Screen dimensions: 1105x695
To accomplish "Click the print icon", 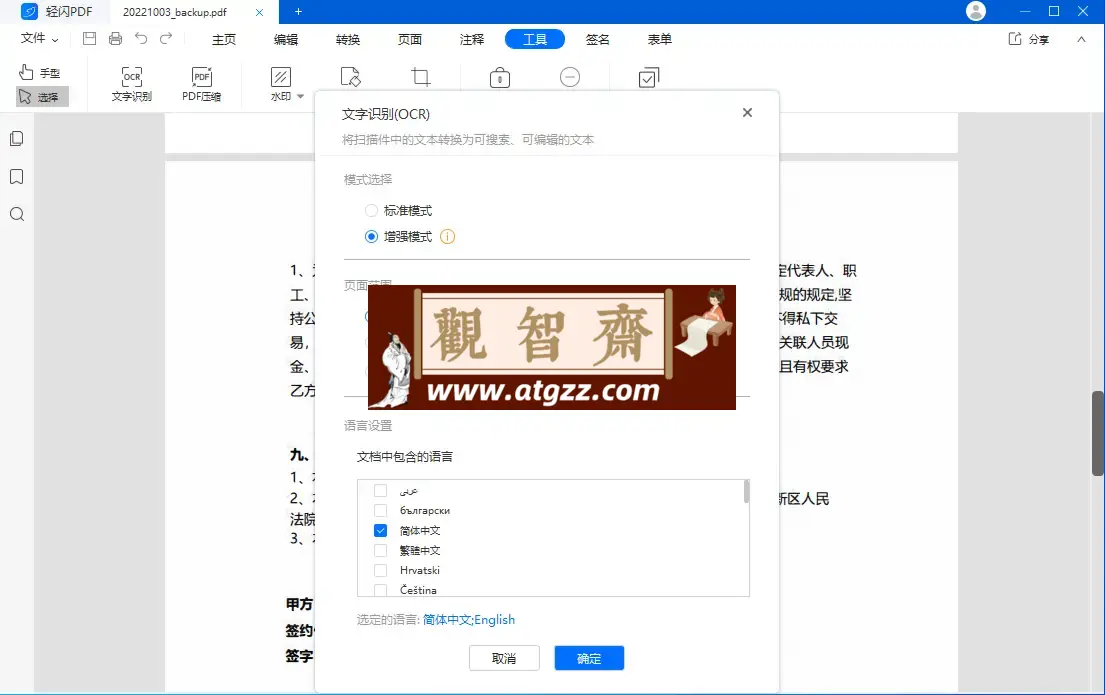I will tap(116, 39).
